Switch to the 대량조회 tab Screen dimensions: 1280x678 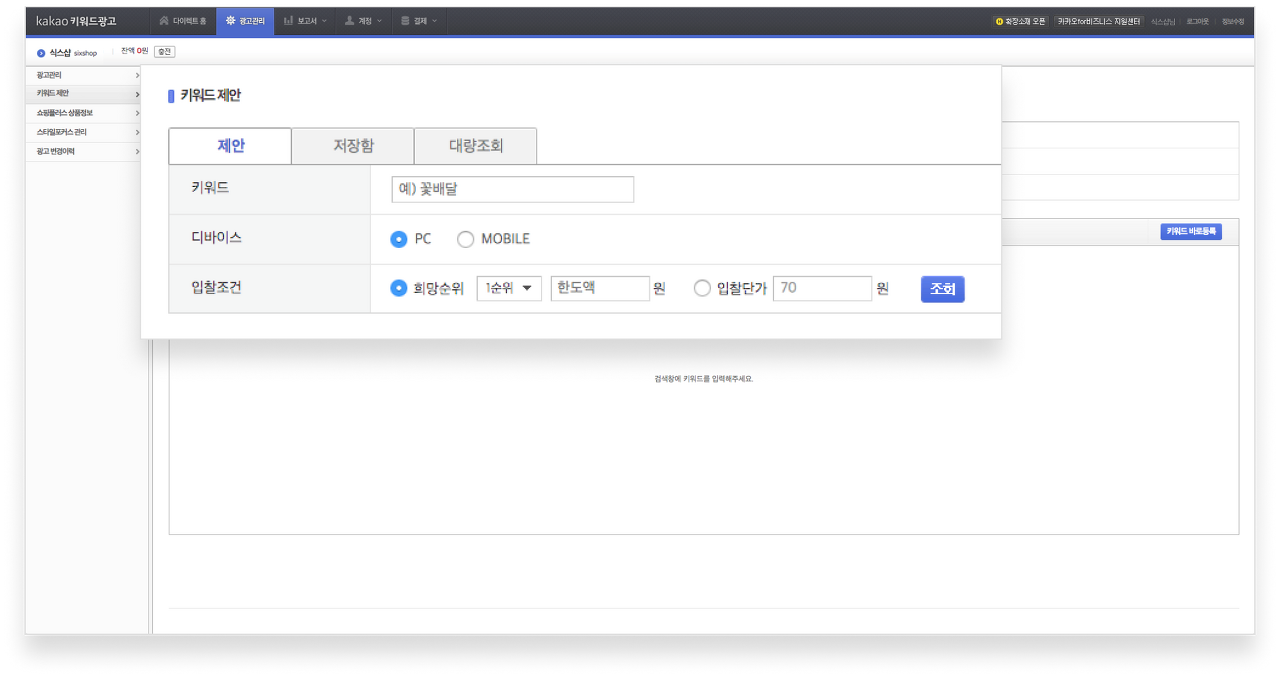[x=476, y=146]
